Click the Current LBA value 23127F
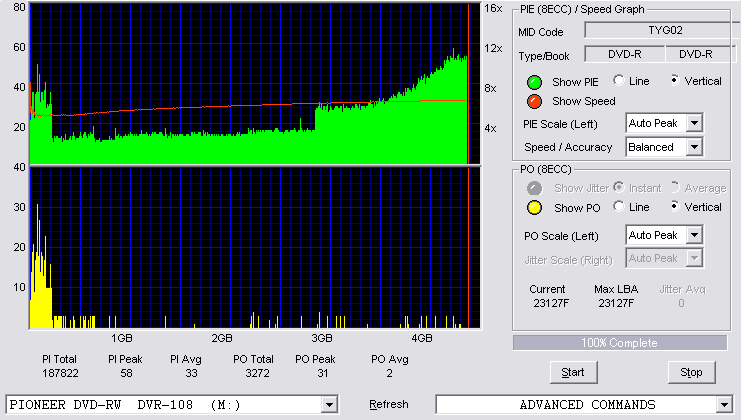The width and height of the screenshot is (742, 420). 551,303
